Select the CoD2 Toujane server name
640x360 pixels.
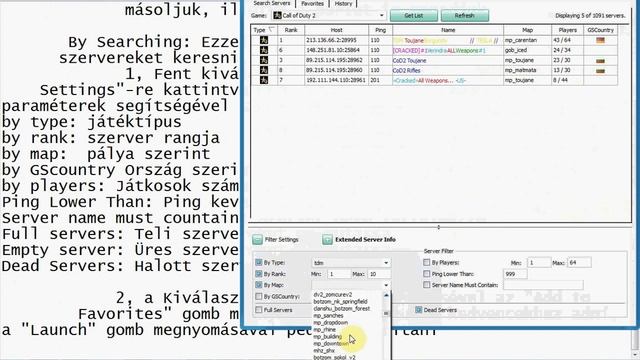coord(409,60)
